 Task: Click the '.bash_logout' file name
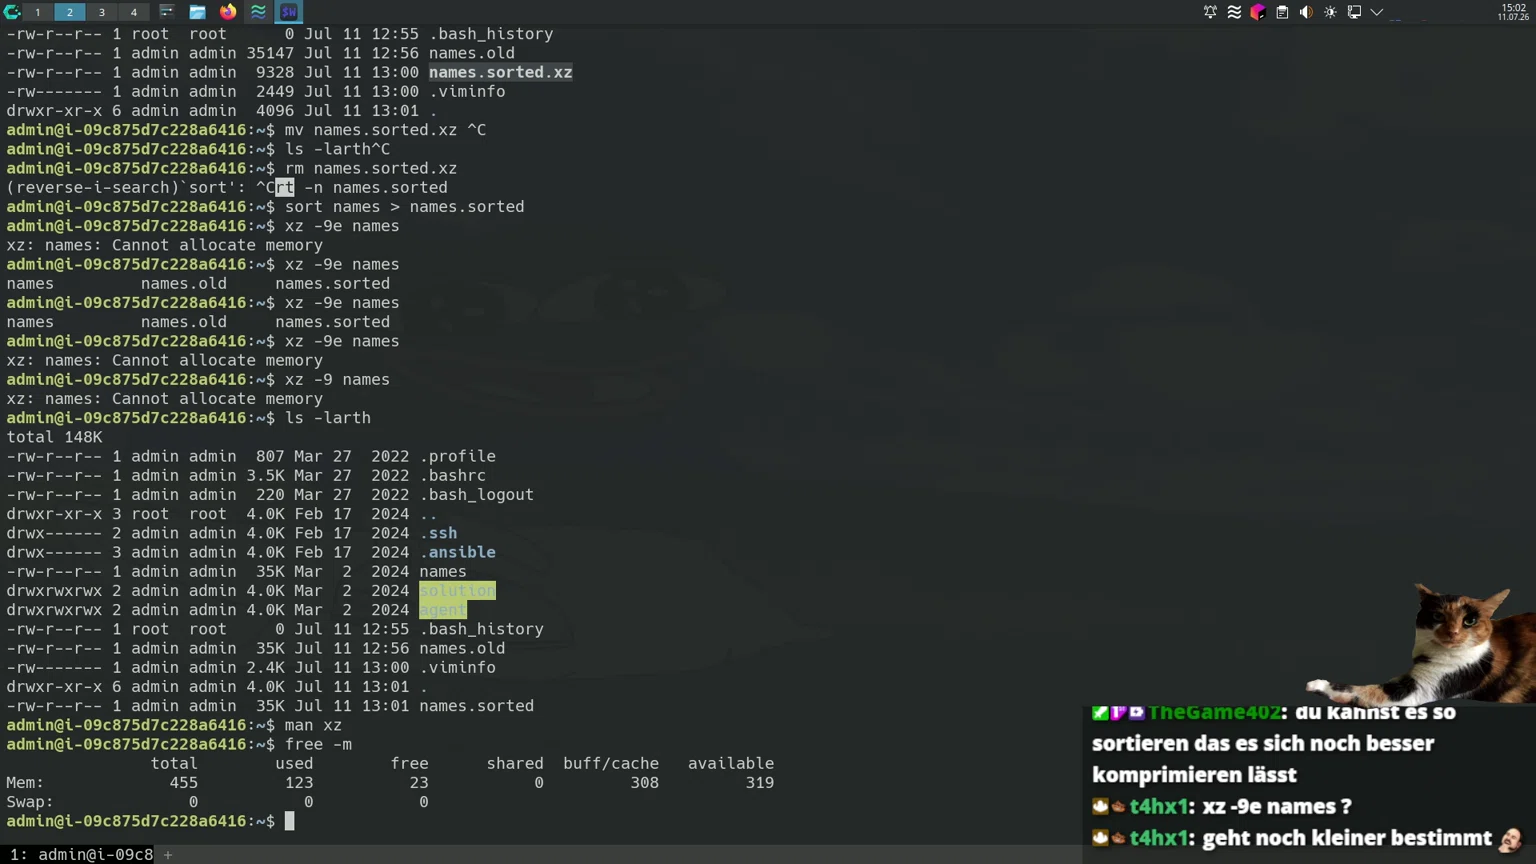tap(476, 495)
